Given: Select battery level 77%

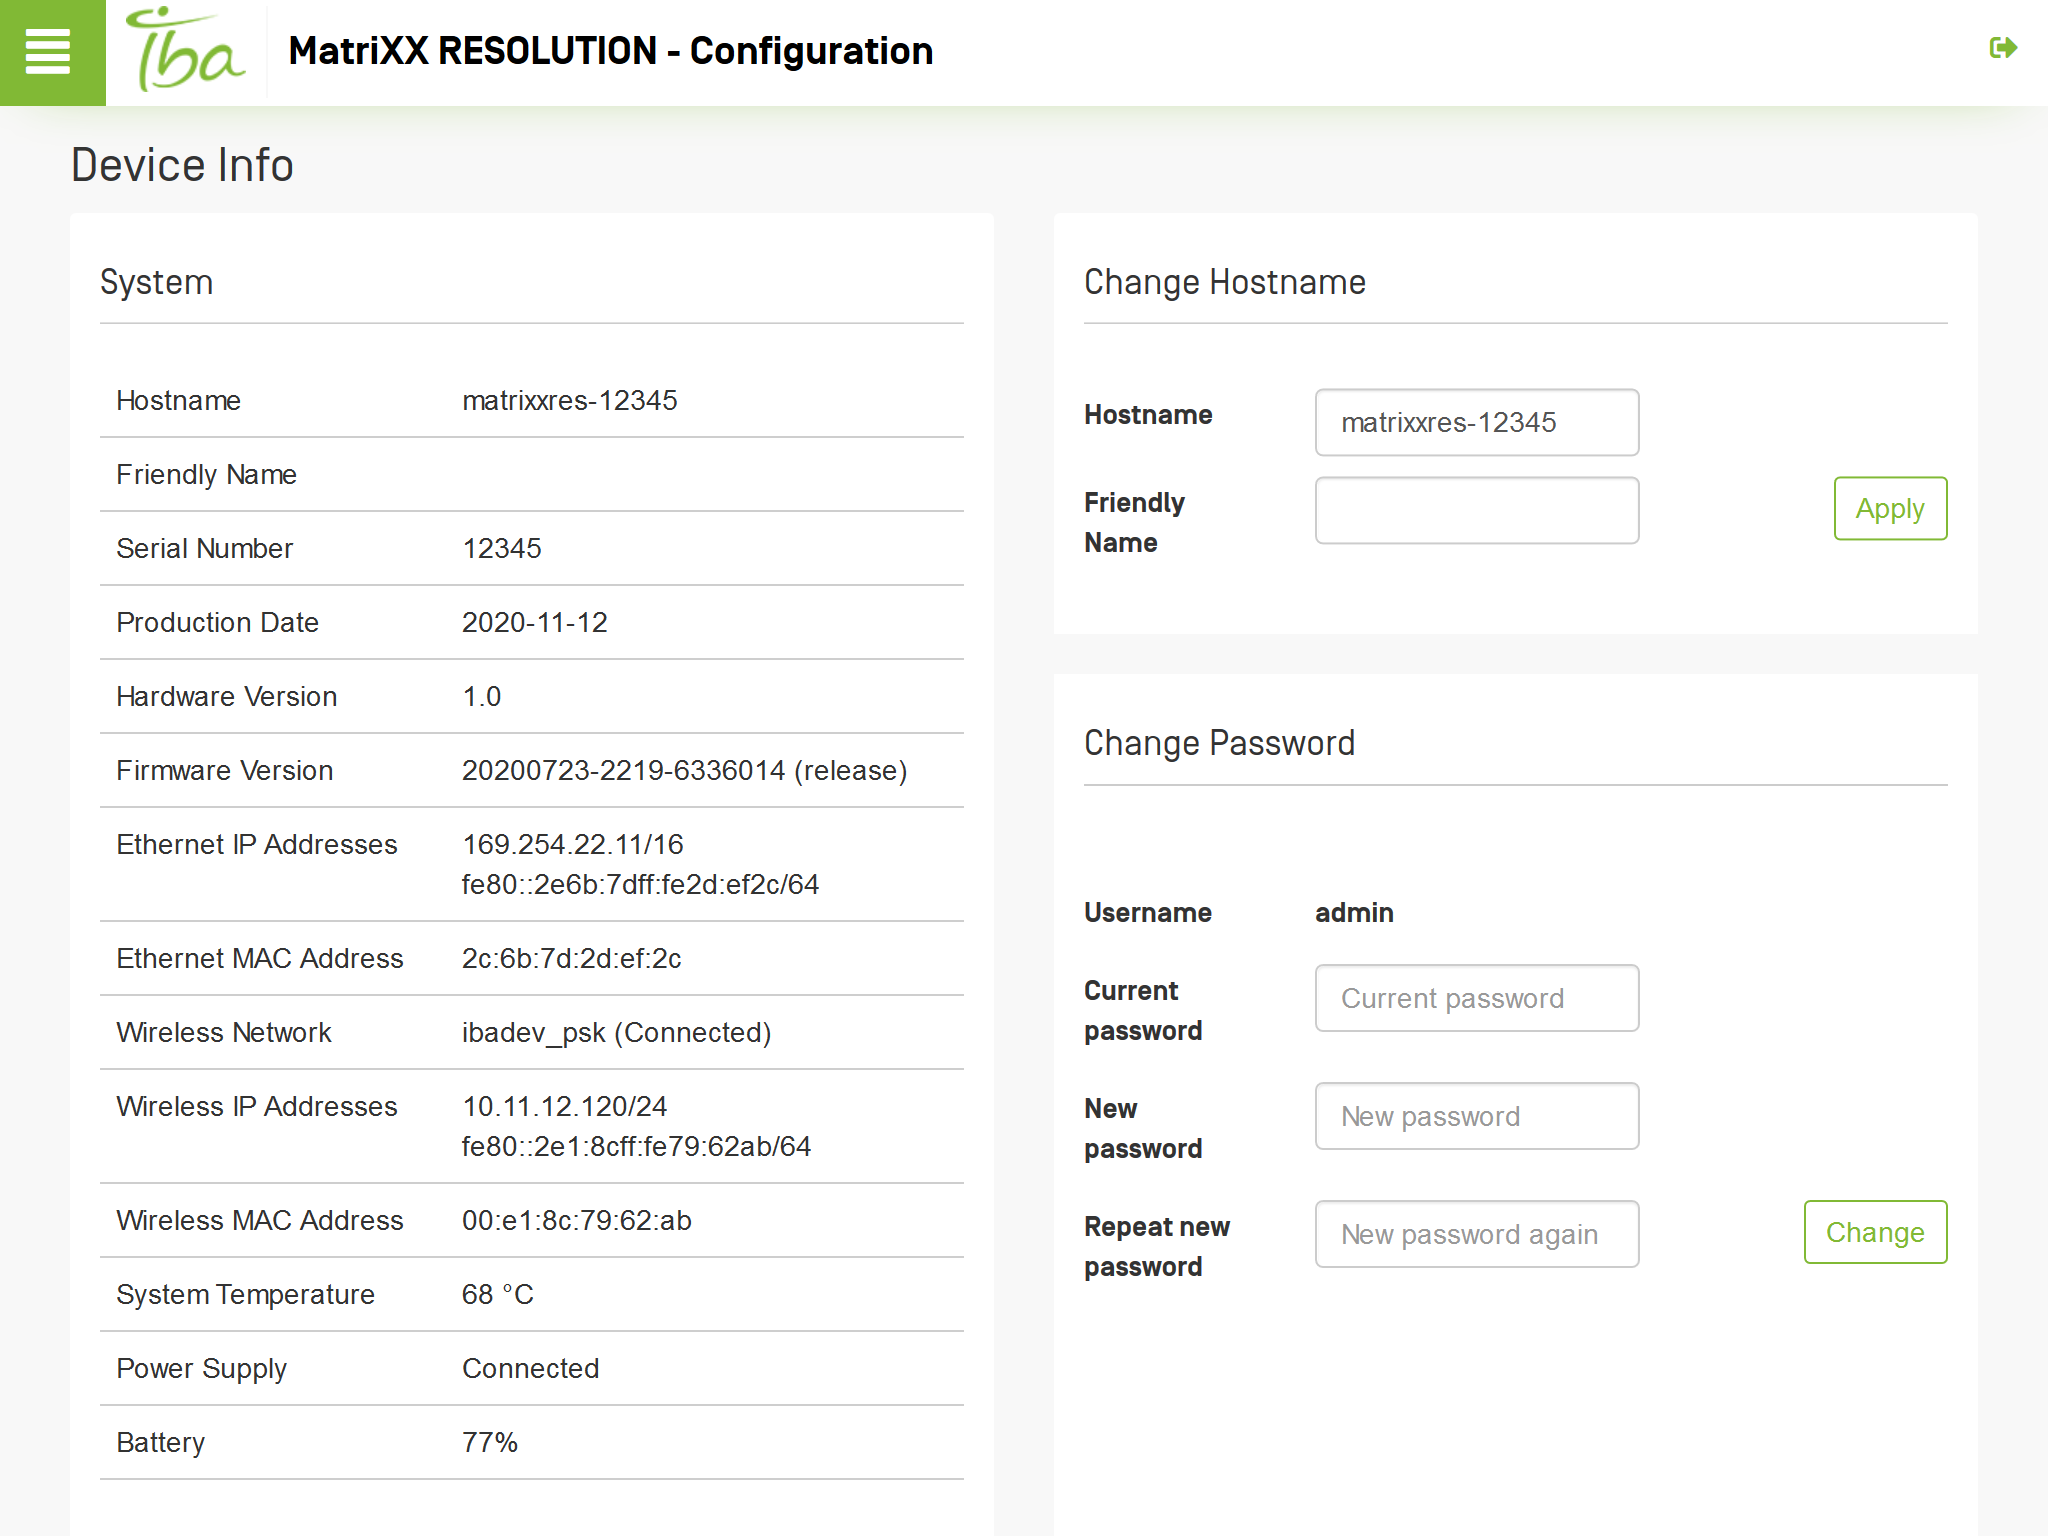Looking at the screenshot, I should tap(490, 1443).
